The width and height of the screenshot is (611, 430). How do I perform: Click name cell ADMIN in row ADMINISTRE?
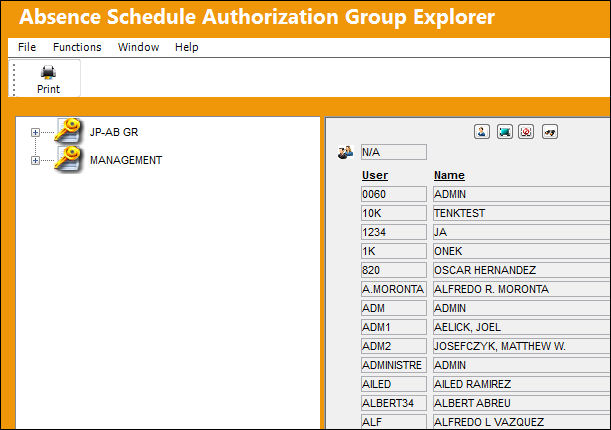click(522, 365)
